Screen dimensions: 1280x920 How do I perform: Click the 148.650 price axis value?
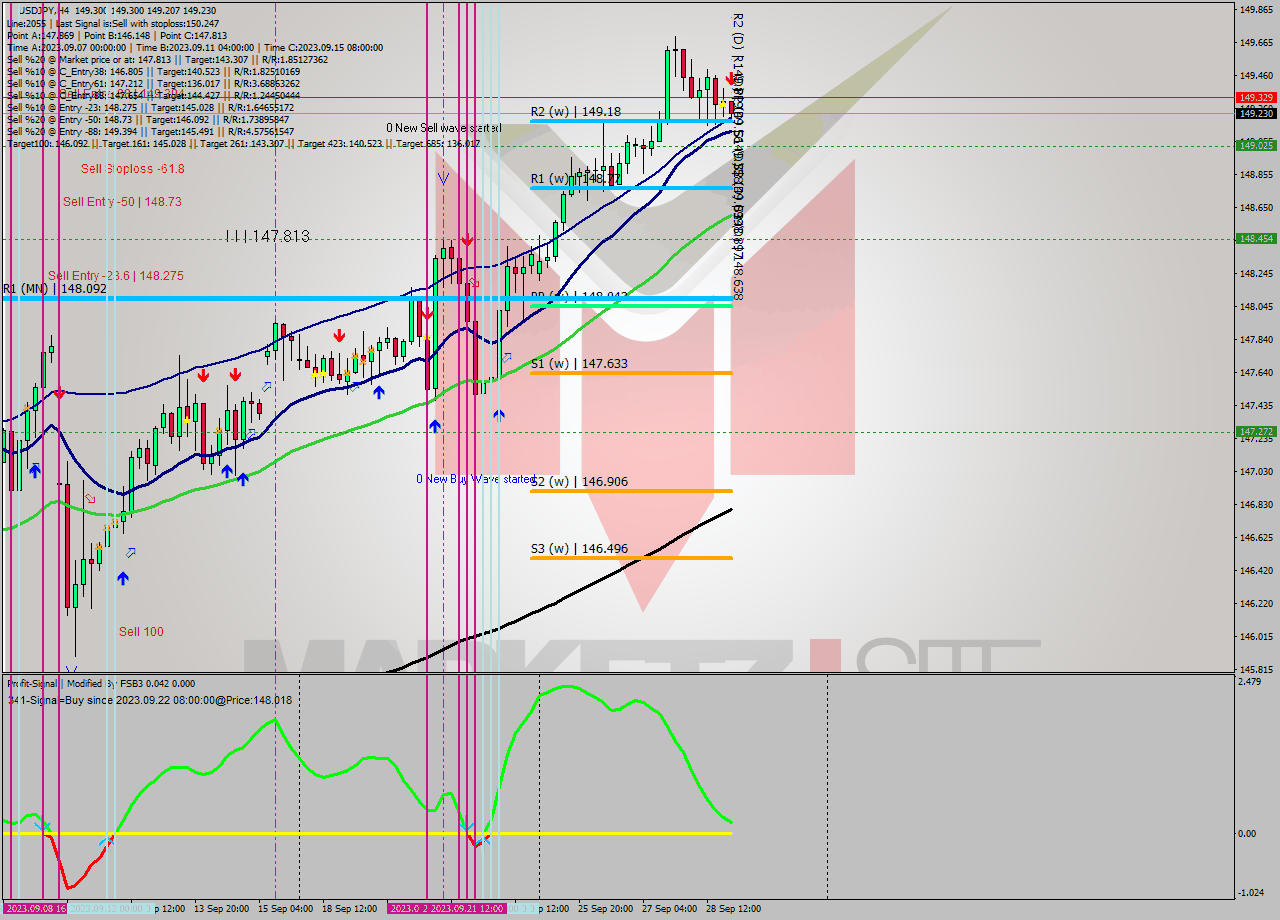(1255, 207)
